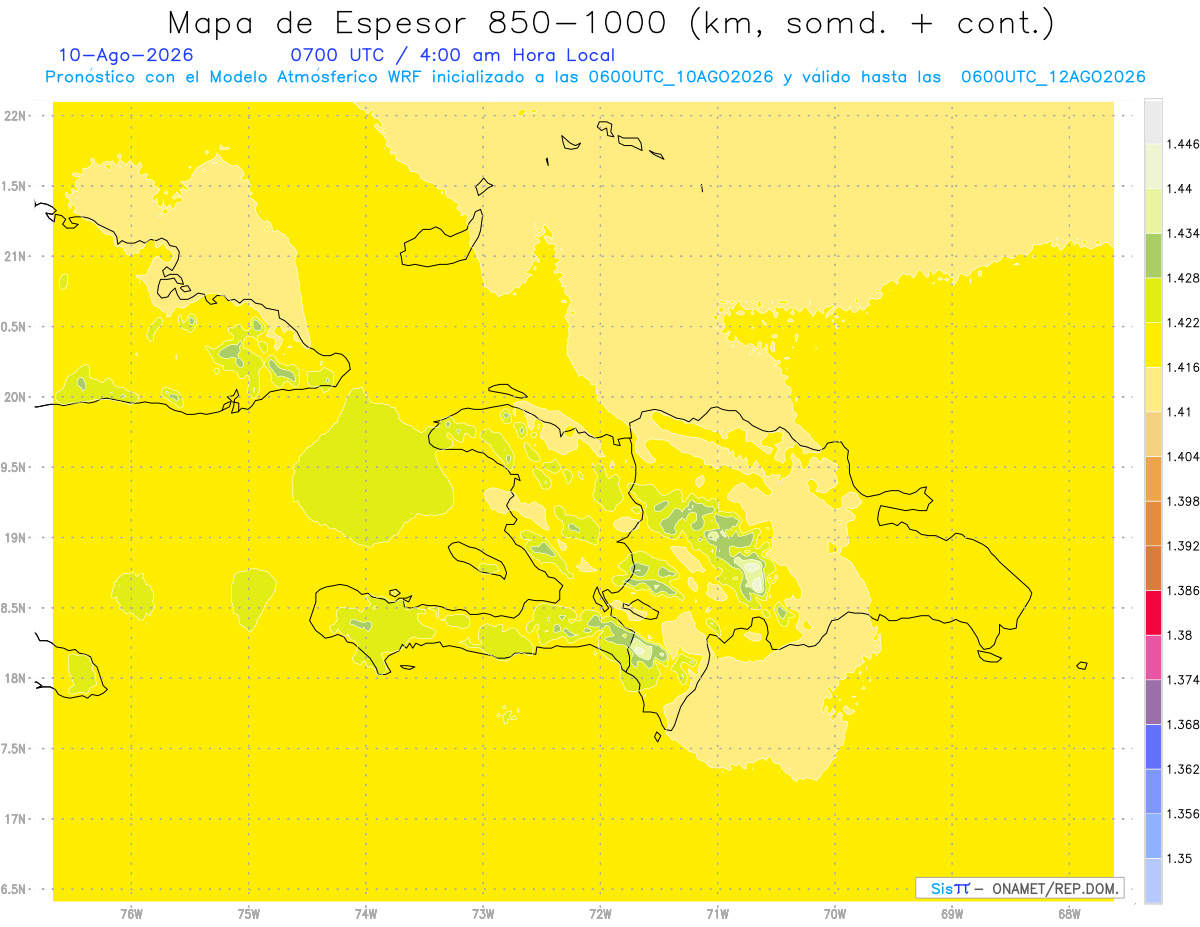The image size is (1200, 927).
Task: Click the longitude label '74W'
Action: pos(365,913)
